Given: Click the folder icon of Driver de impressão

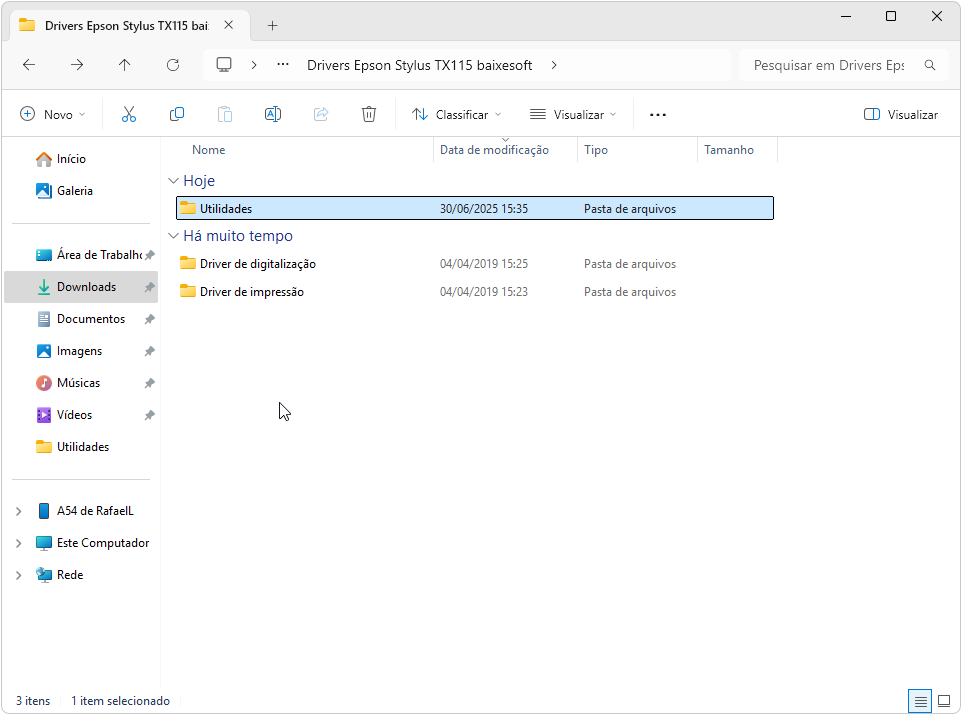Looking at the screenshot, I should tap(188, 292).
